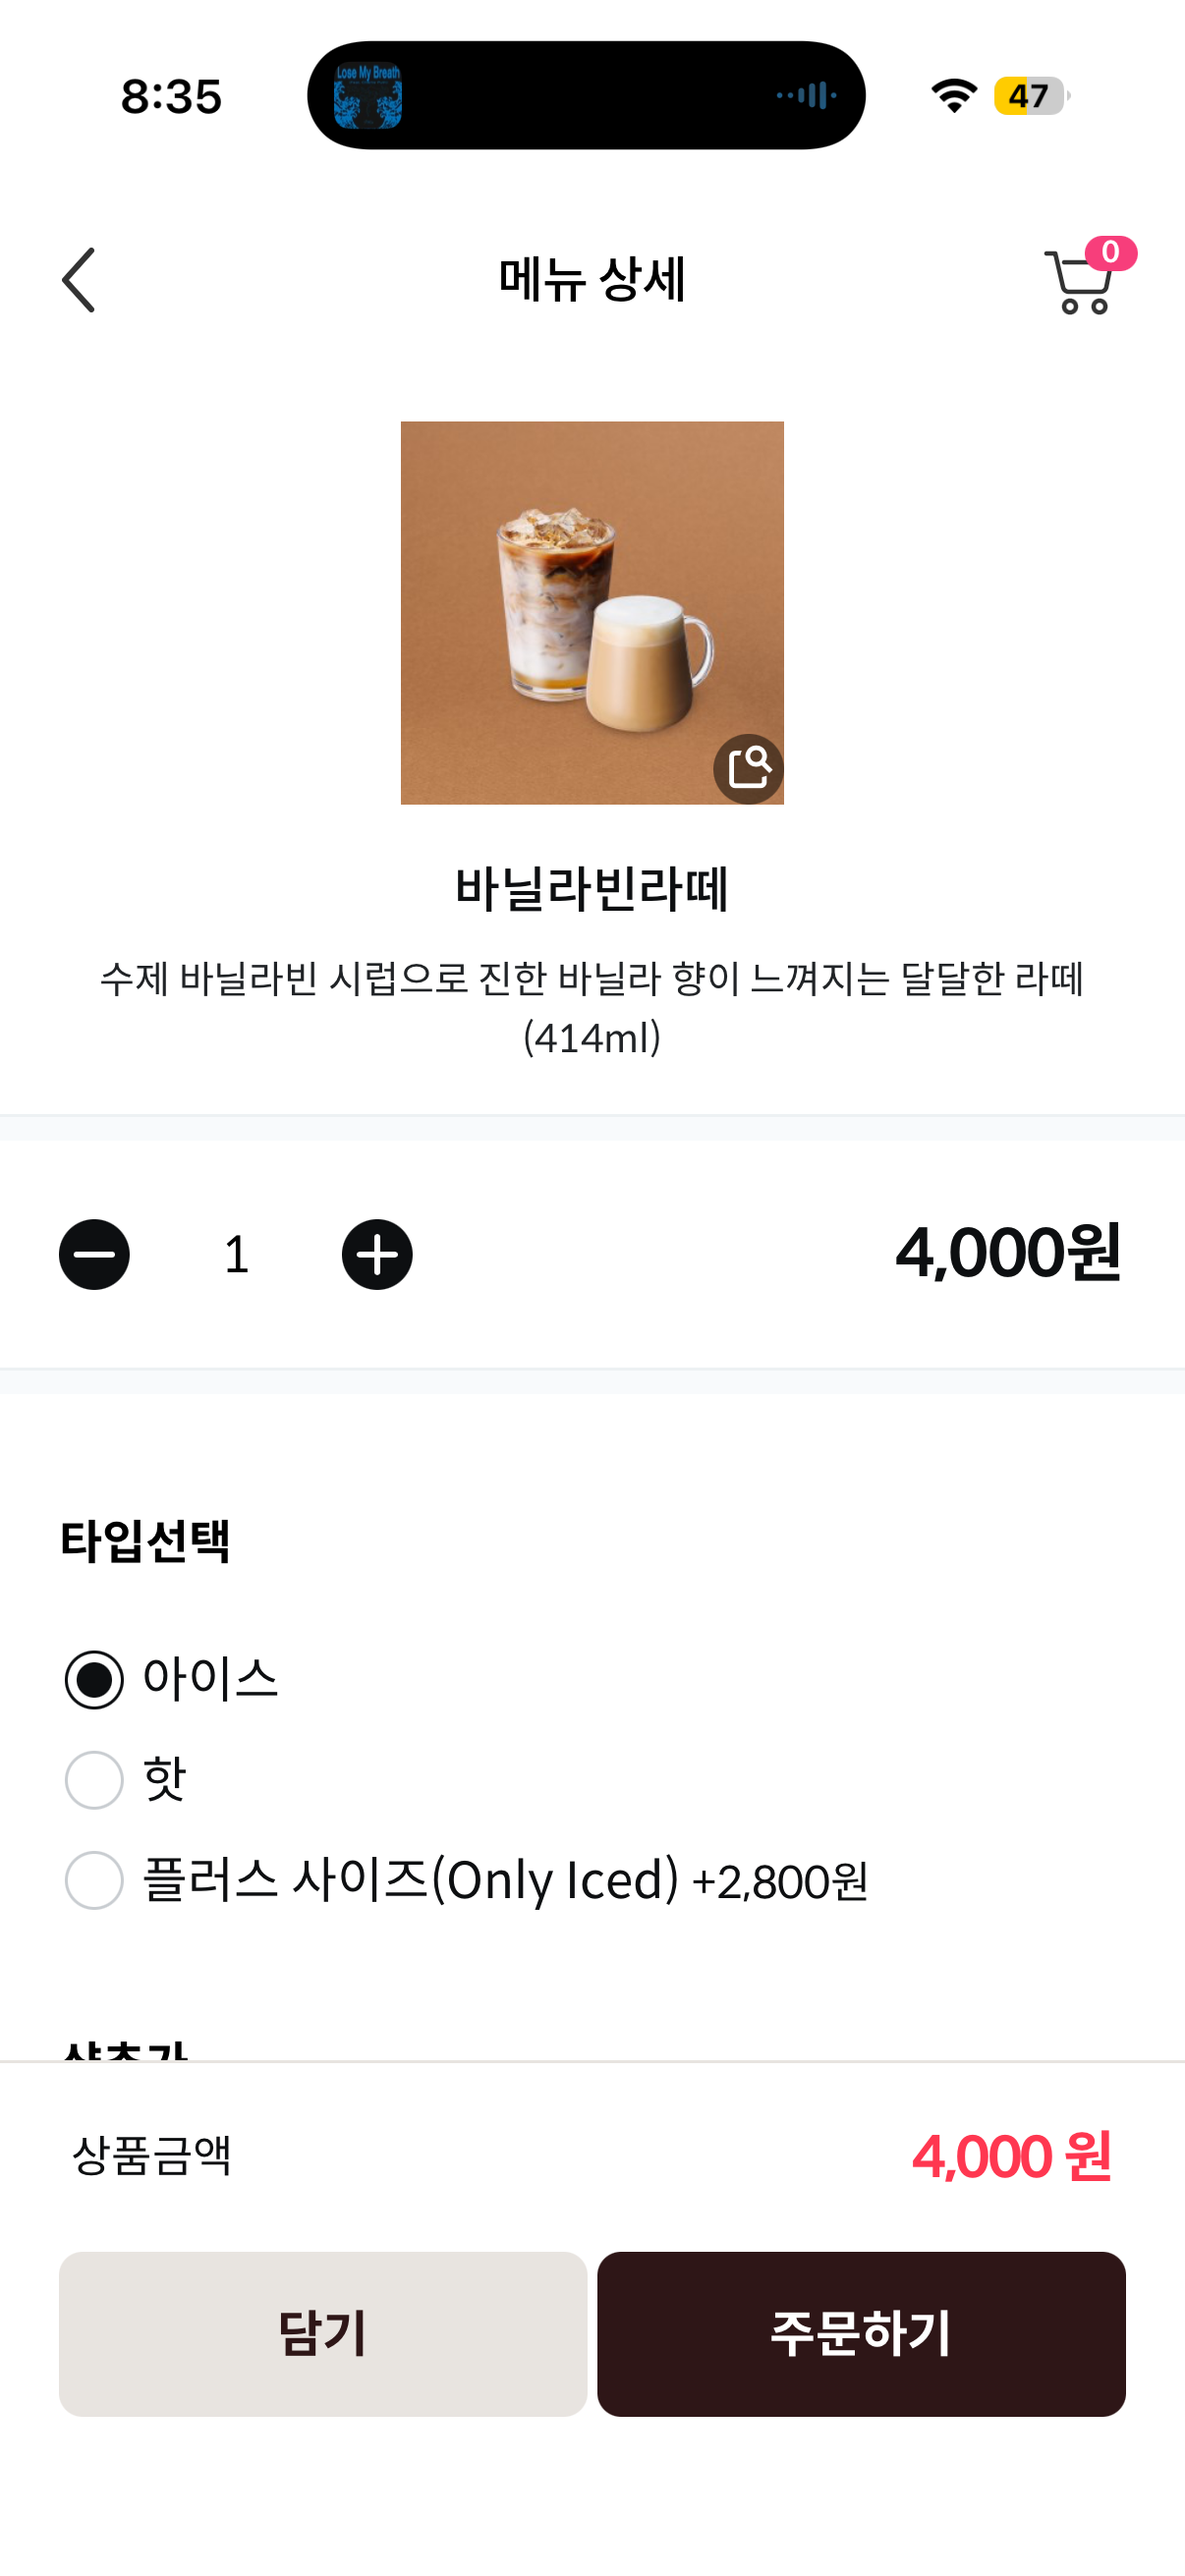Viewport: 1185px width, 2576px height.
Task: Select 플러스 사이즈(Only Iced) option
Action: click(94, 1880)
